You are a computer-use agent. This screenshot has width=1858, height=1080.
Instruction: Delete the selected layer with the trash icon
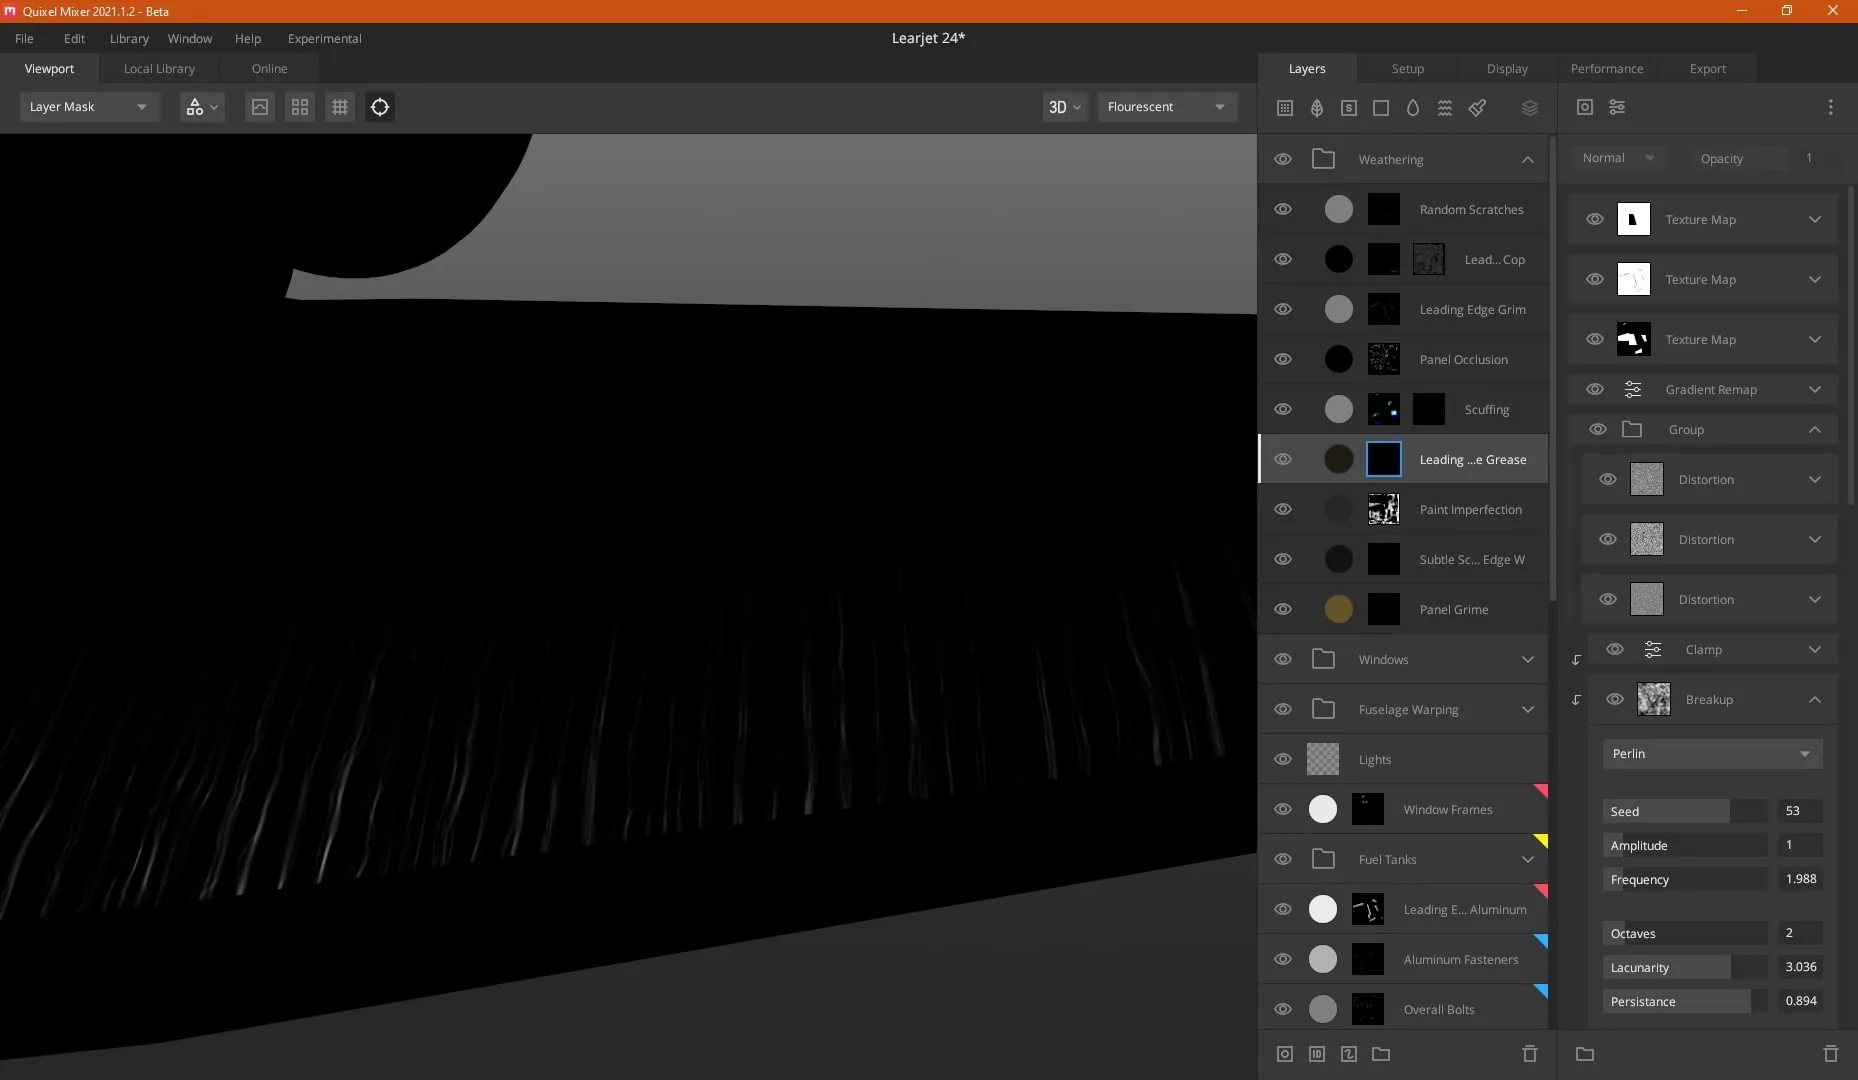coord(1530,1053)
